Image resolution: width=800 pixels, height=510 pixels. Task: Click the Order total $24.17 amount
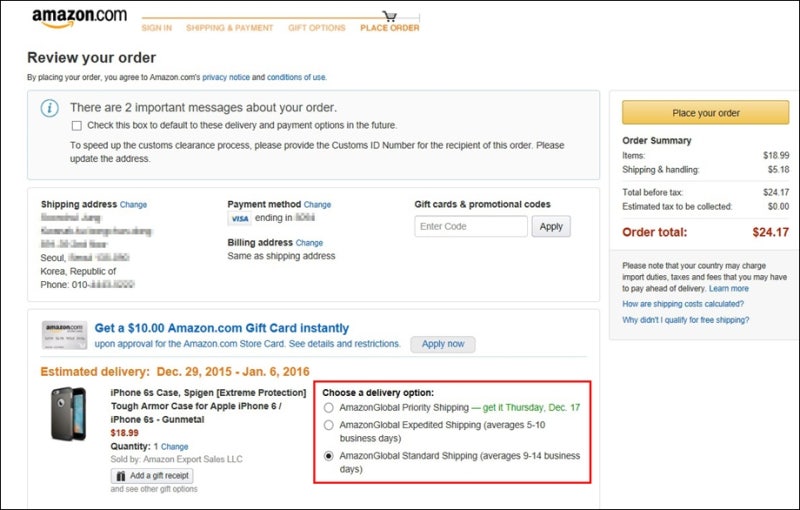(x=770, y=233)
